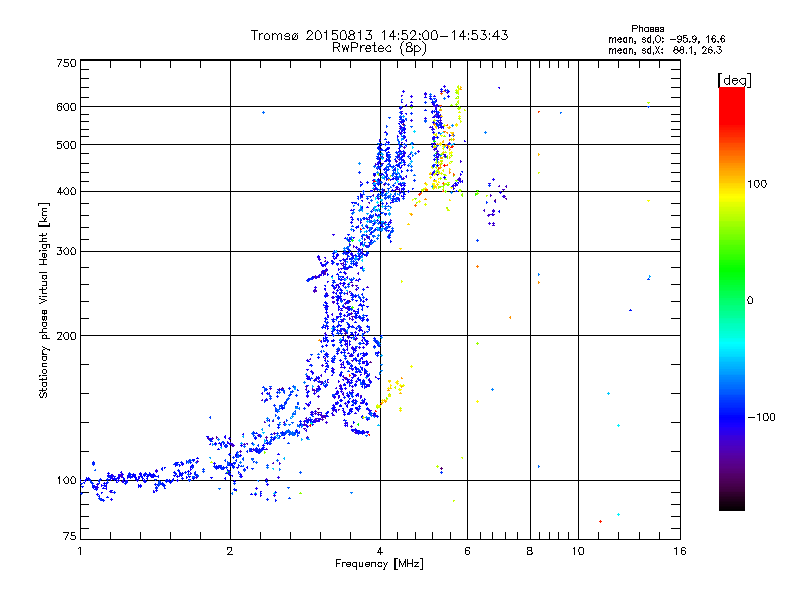Click the colorbar tick label '0'

pos(749,301)
